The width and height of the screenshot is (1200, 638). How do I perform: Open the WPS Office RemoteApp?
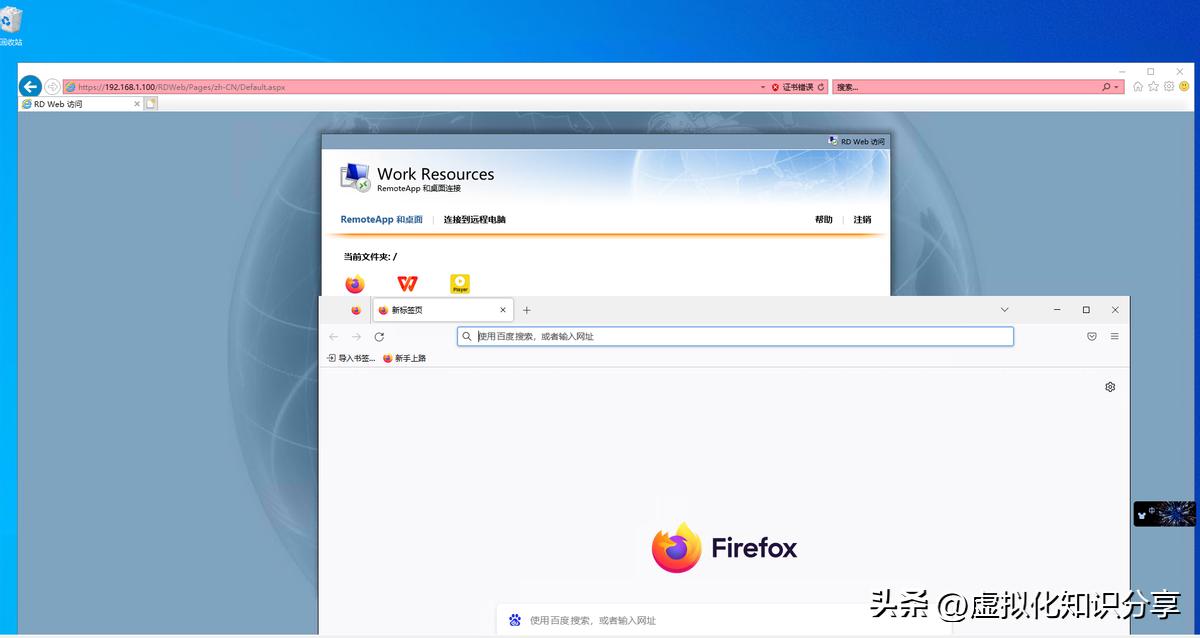coord(407,283)
